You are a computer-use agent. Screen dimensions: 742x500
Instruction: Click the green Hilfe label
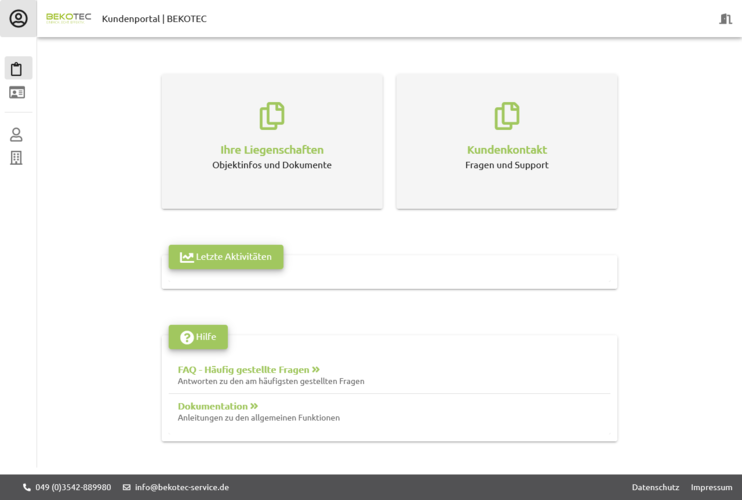[x=198, y=337]
